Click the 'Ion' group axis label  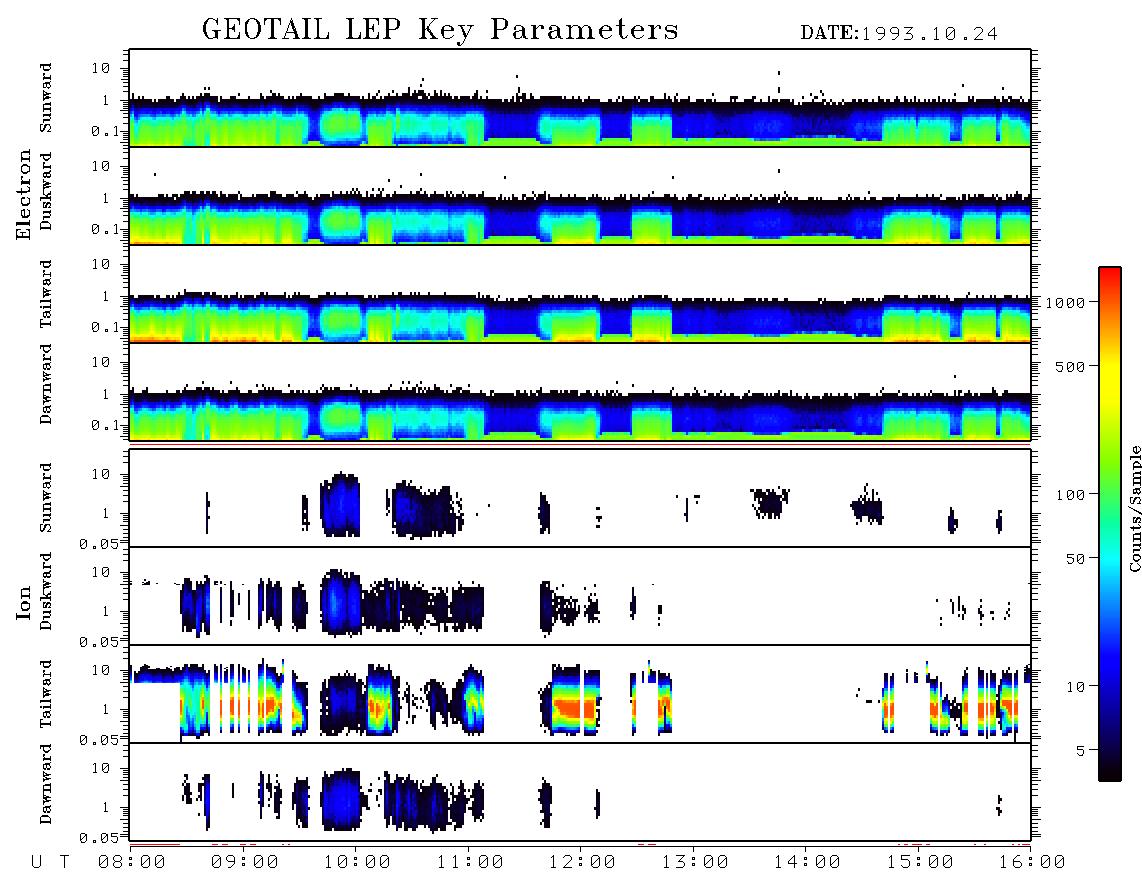24,603
